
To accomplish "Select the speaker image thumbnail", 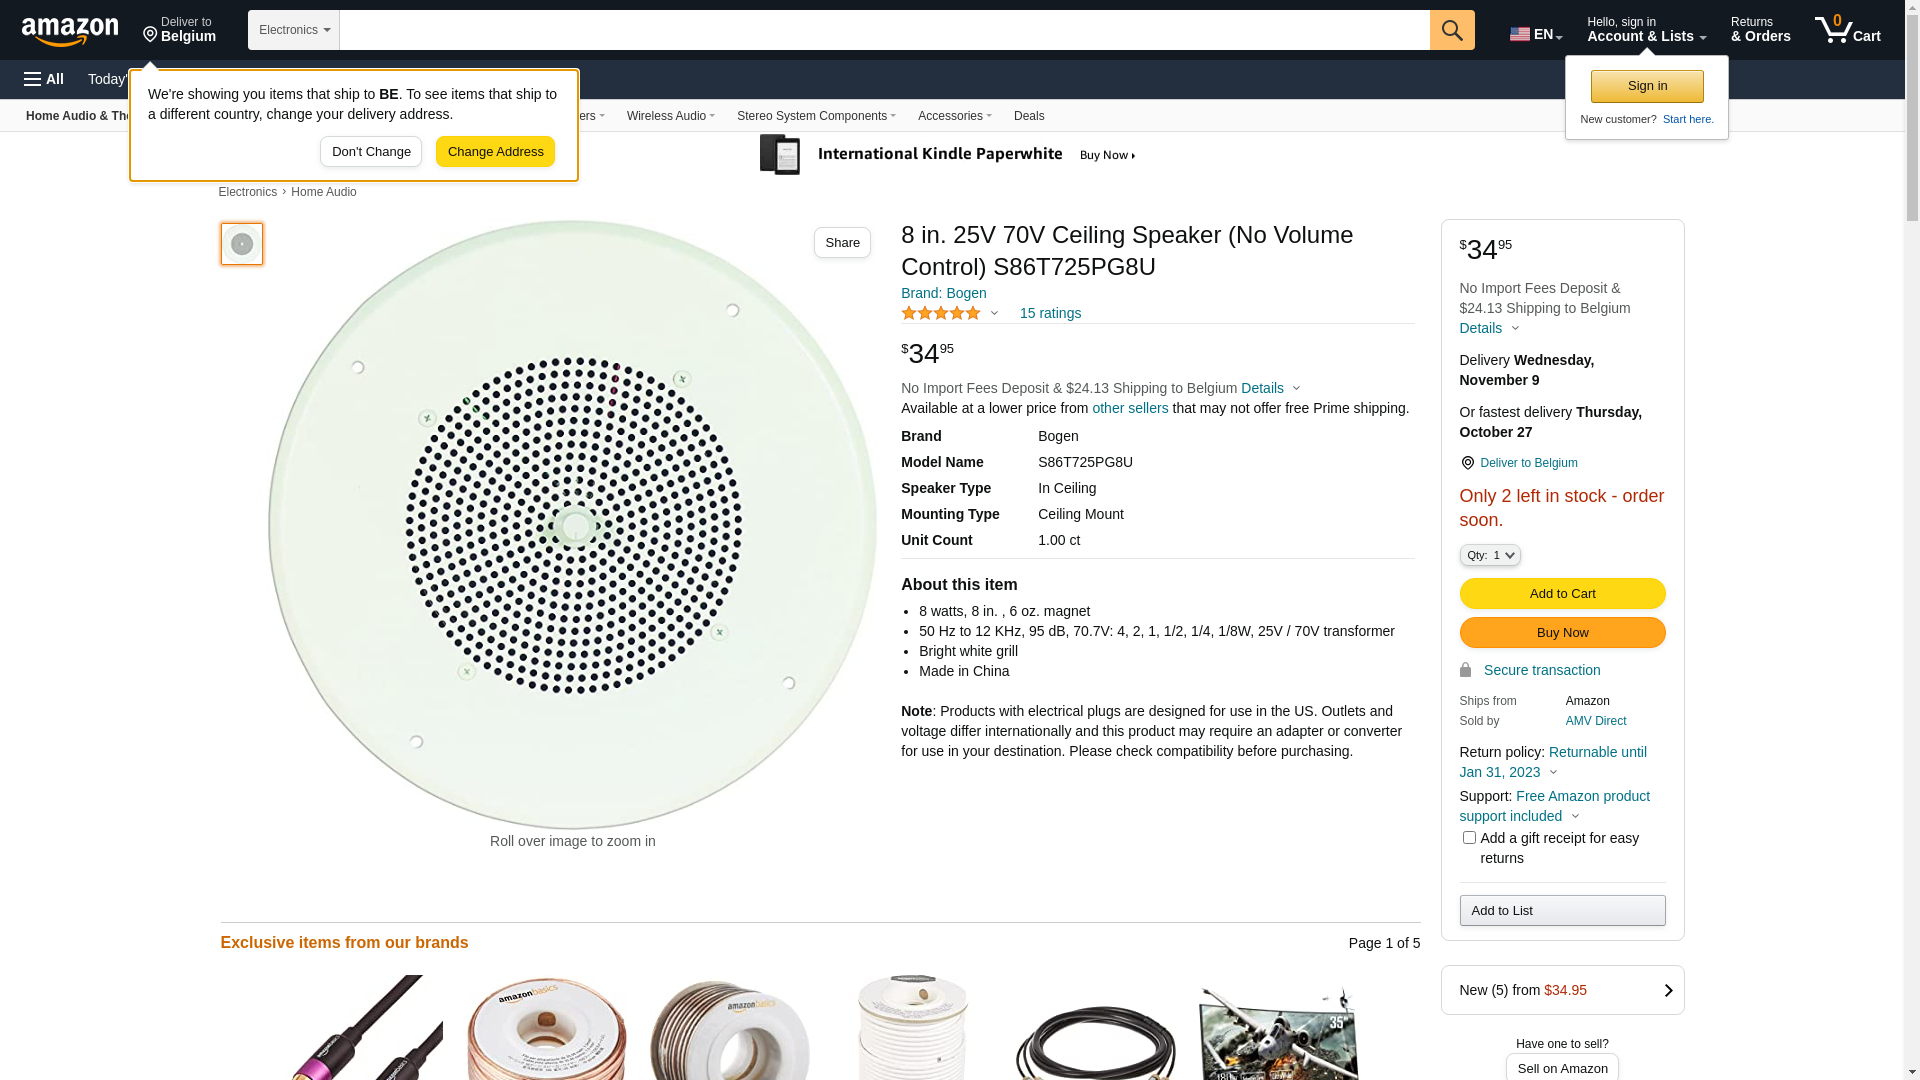I will point(242,244).
